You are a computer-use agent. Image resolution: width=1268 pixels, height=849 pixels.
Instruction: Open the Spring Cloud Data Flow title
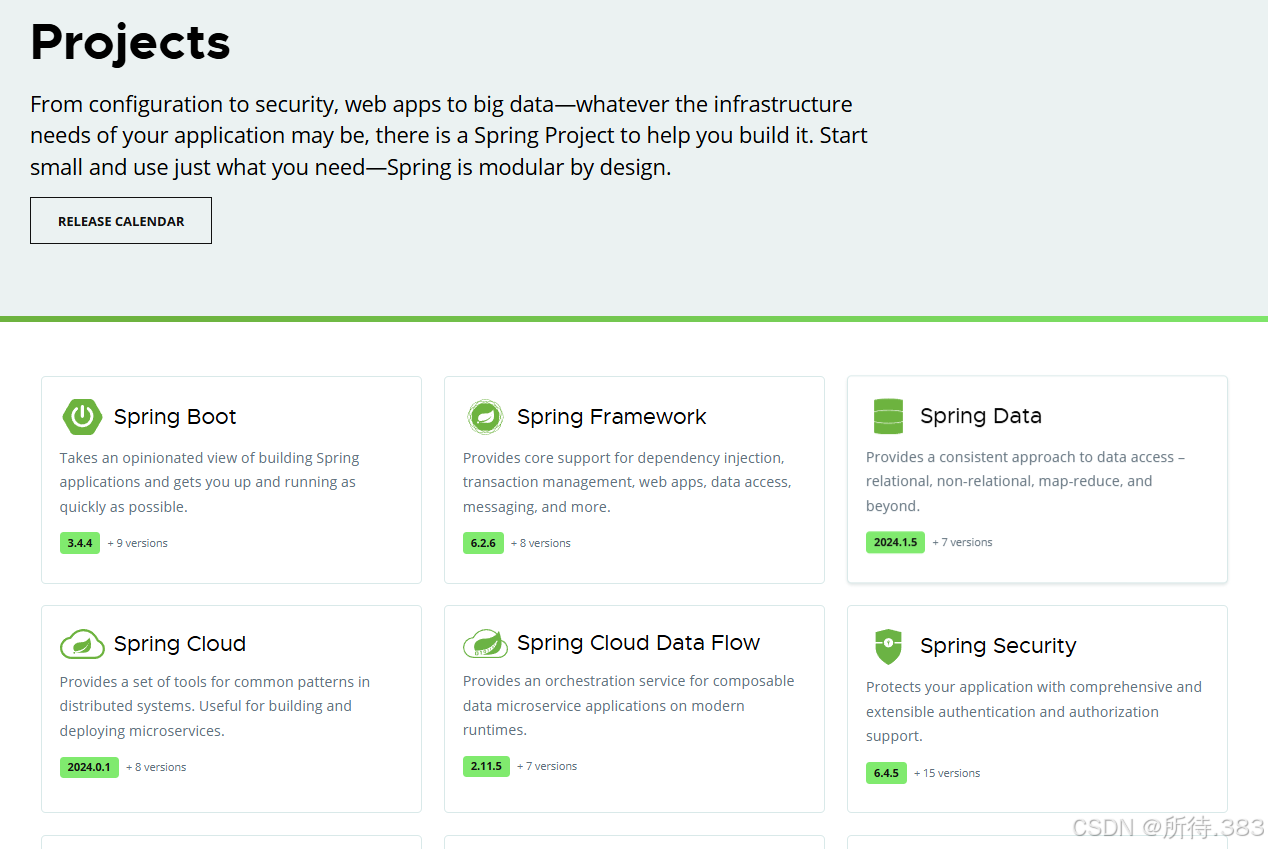point(639,643)
